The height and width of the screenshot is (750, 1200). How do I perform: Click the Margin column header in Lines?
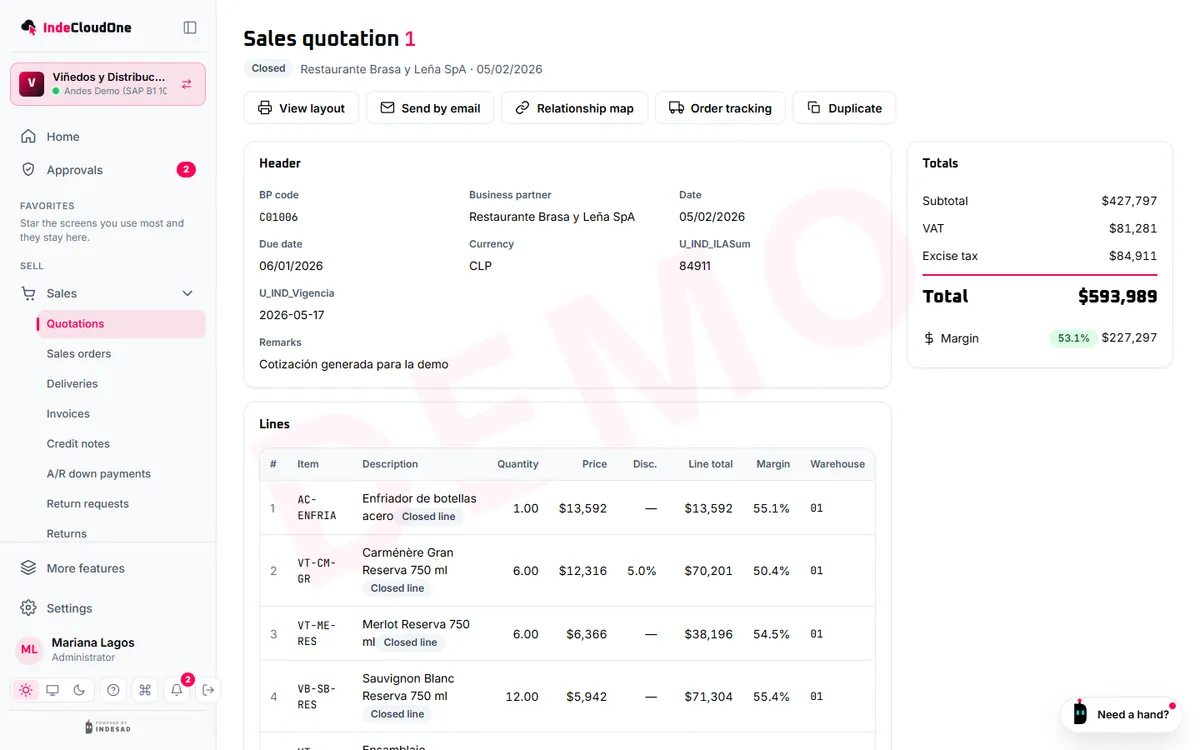773,464
